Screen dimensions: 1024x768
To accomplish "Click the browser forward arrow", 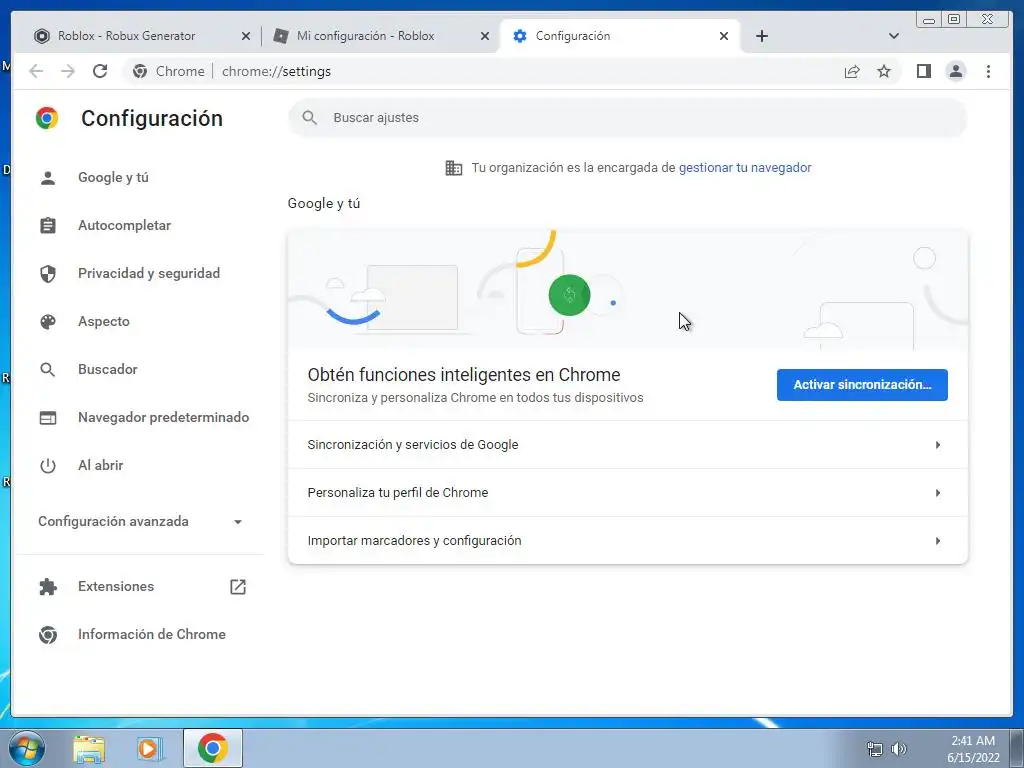I will tap(68, 71).
